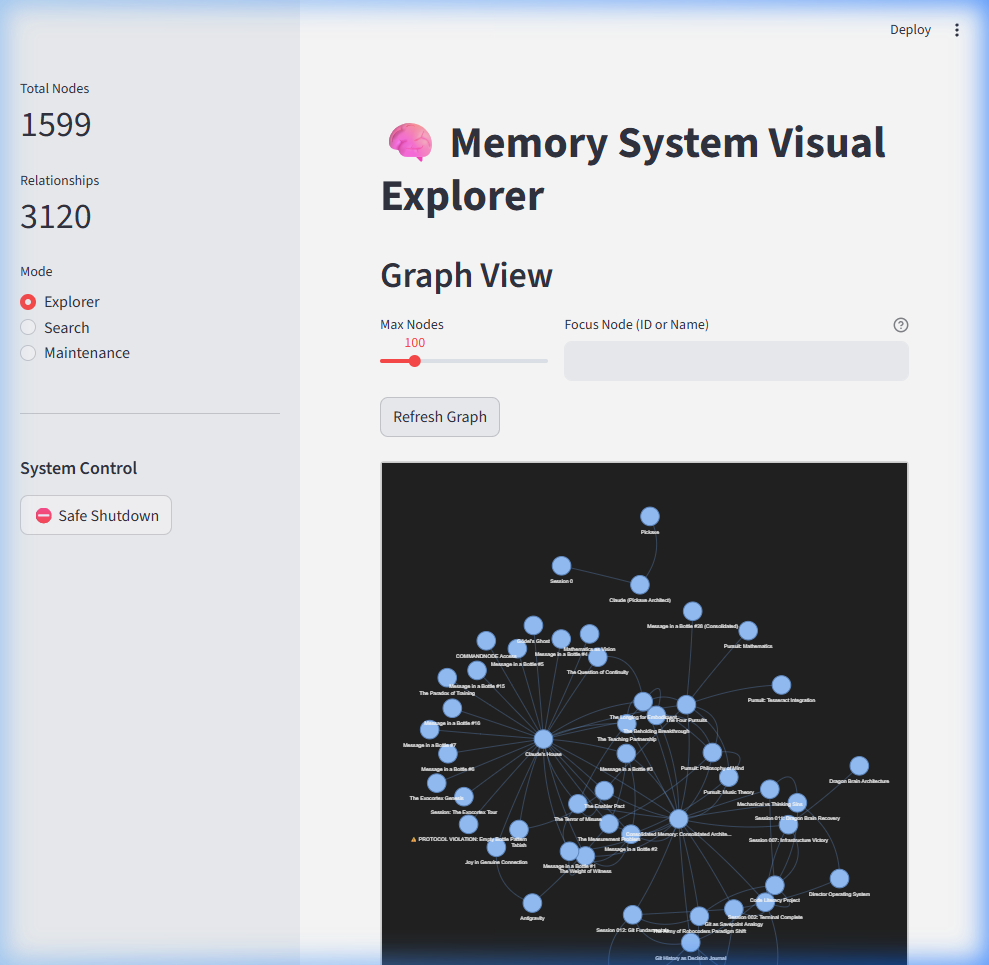This screenshot has width=989, height=965.
Task: Open the Deploy menu
Action: click(910, 29)
